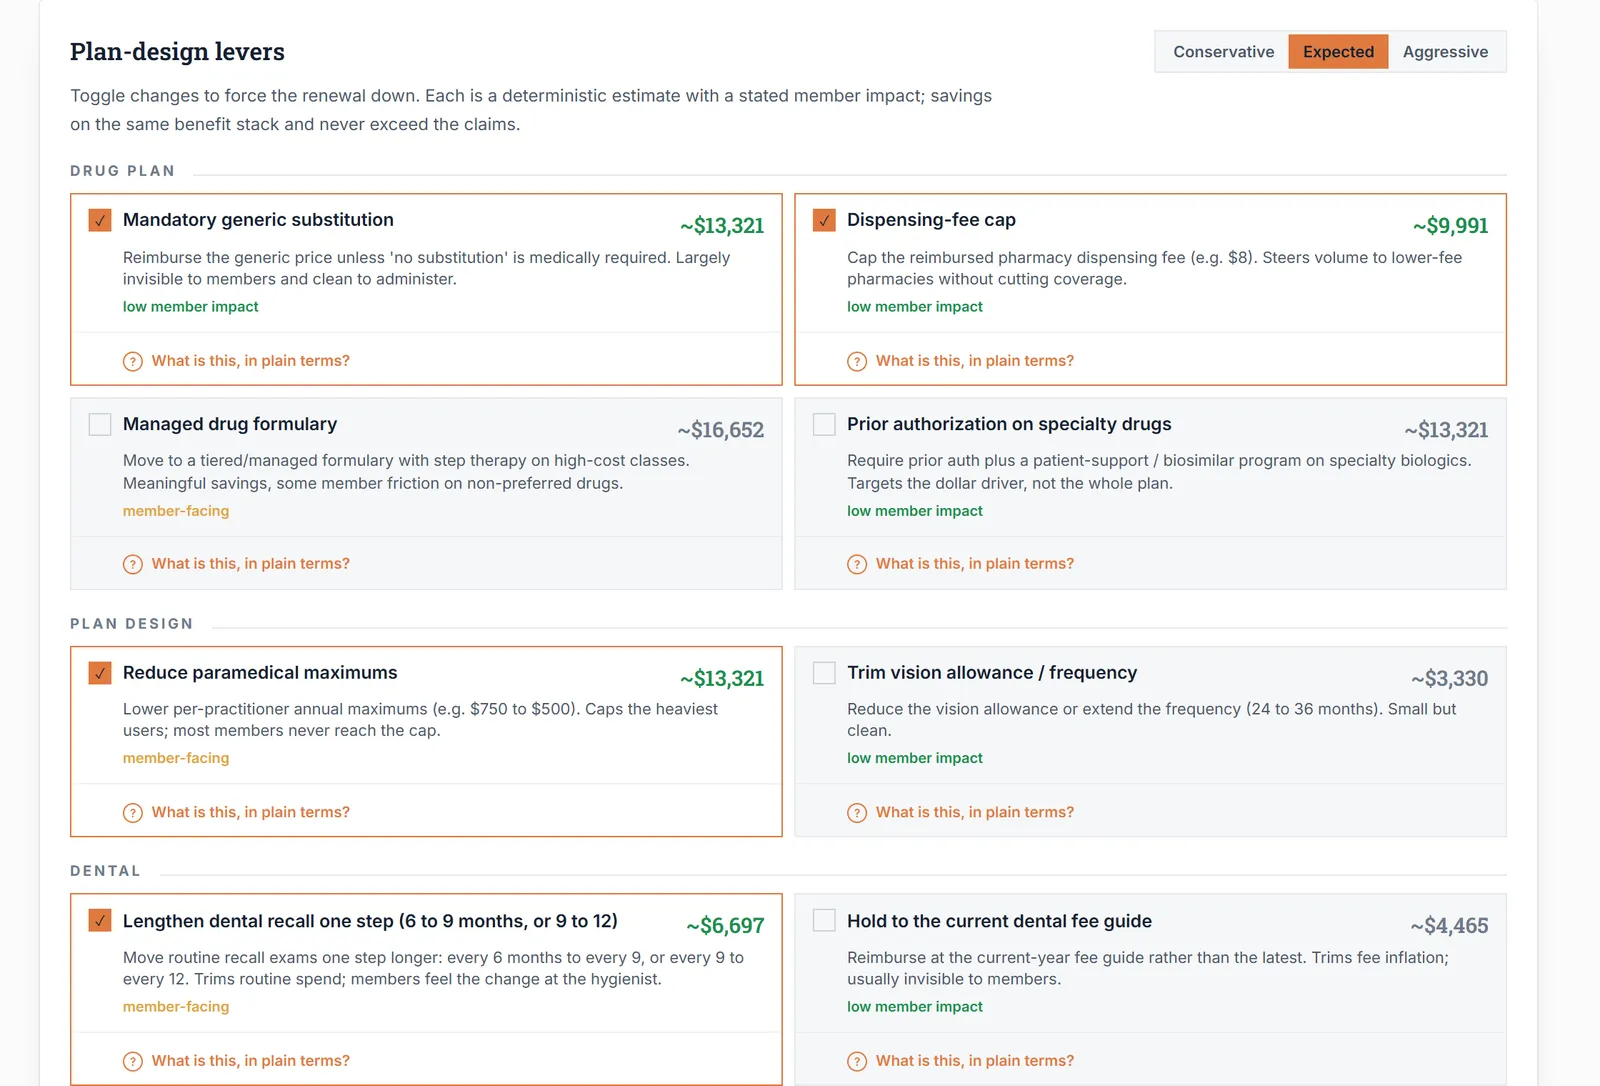This screenshot has height=1086, width=1600.
Task: Click help icon under Hold dental fee guide
Action: [857, 1061]
